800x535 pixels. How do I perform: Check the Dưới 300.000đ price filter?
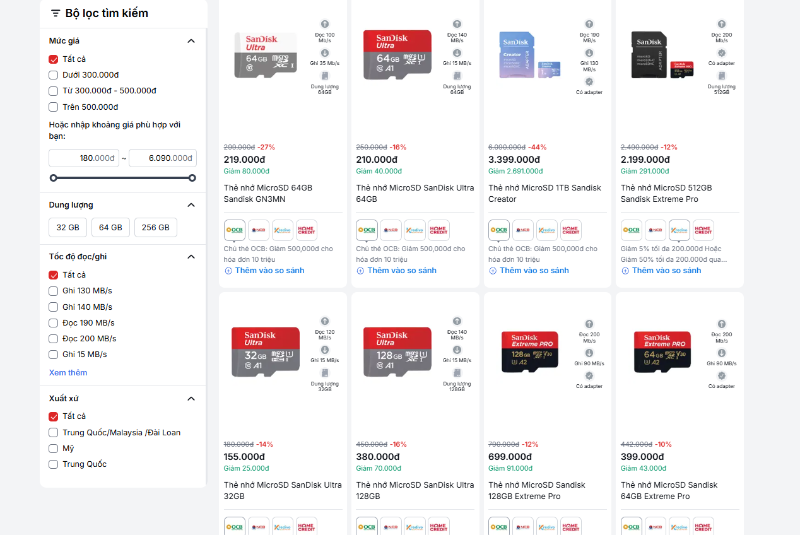53,75
